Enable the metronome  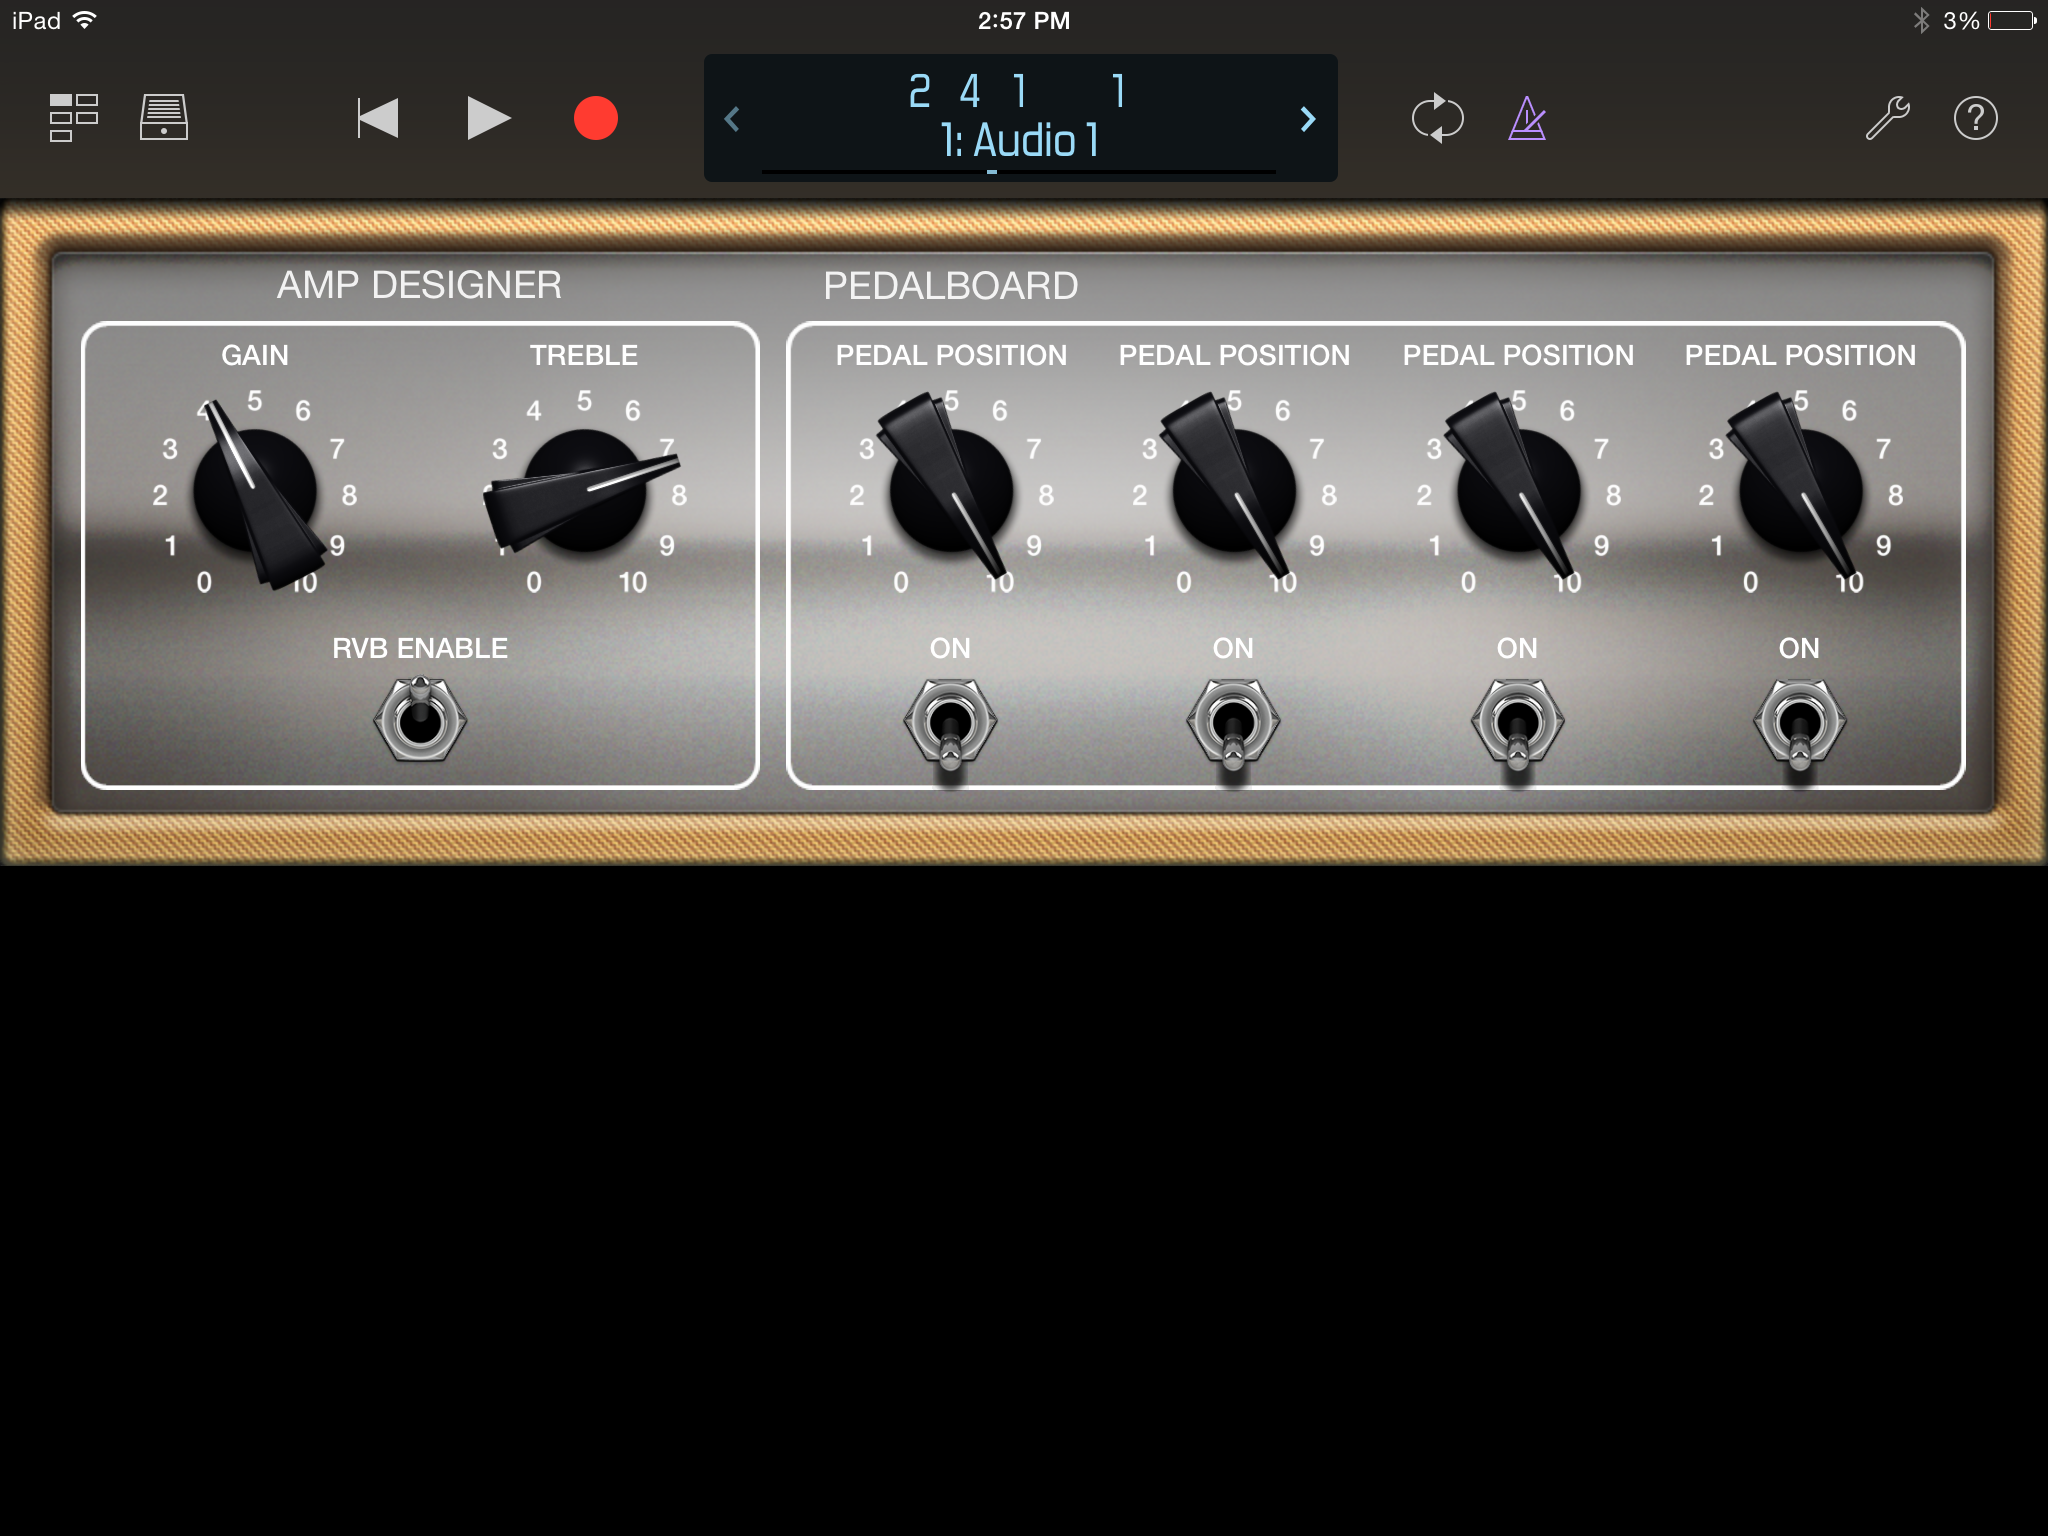pyautogui.click(x=1527, y=117)
